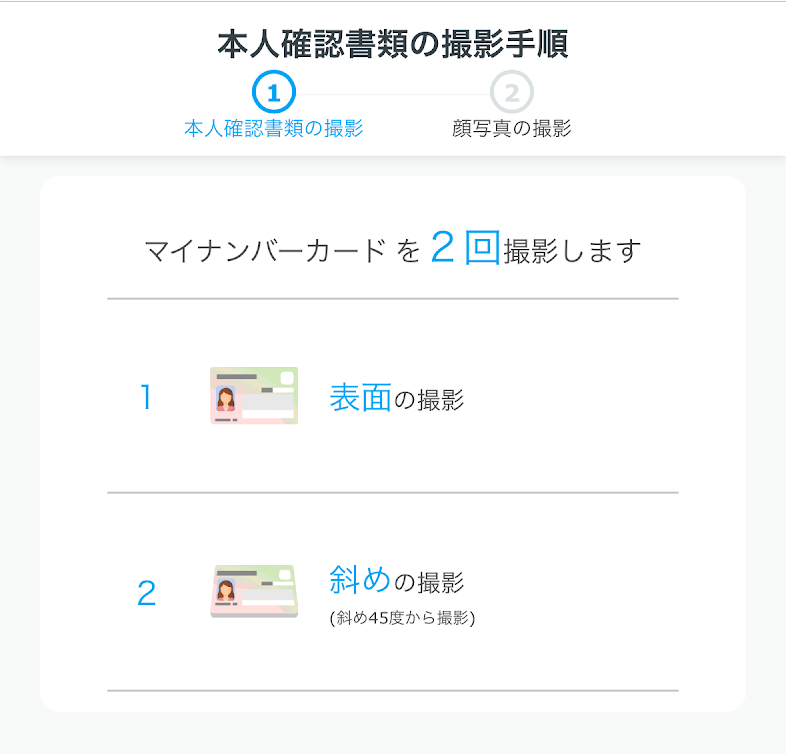The width and height of the screenshot is (786, 754).
Task: Click the tilted My Number card illustration
Action: coord(254,591)
